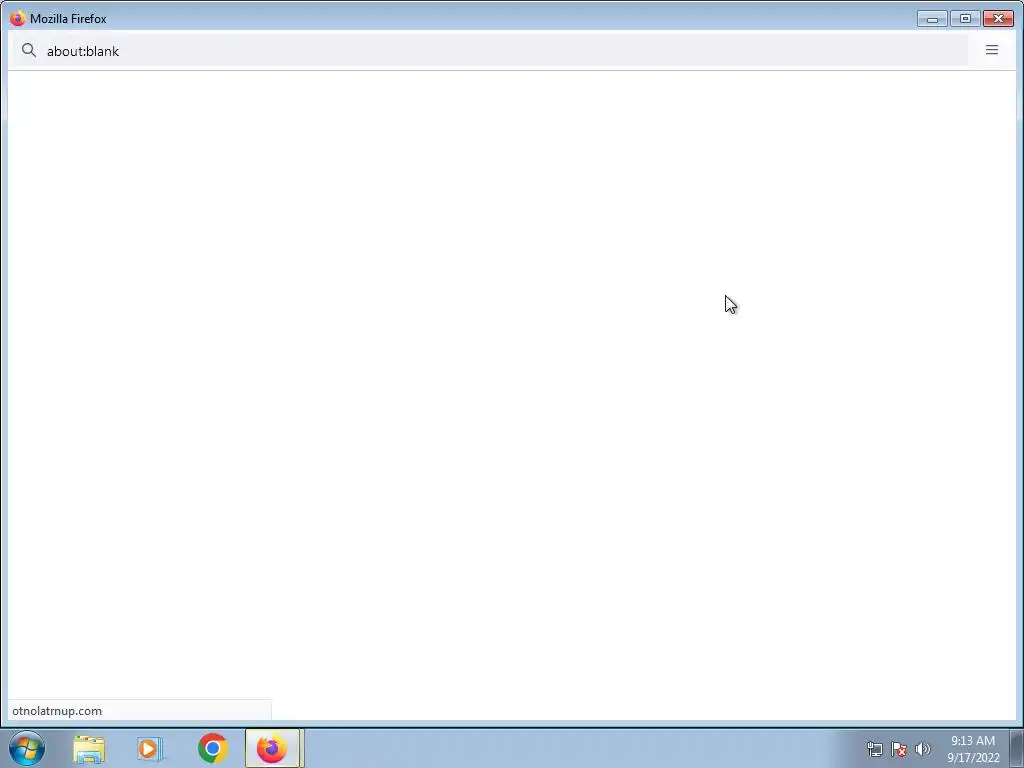Open Google Chrome from the taskbar

tap(212, 748)
